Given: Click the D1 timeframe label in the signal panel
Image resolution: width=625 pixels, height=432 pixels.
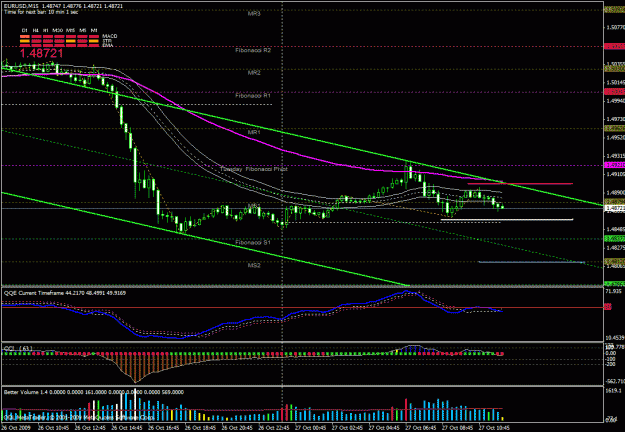Looking at the screenshot, I should (x=25, y=30).
